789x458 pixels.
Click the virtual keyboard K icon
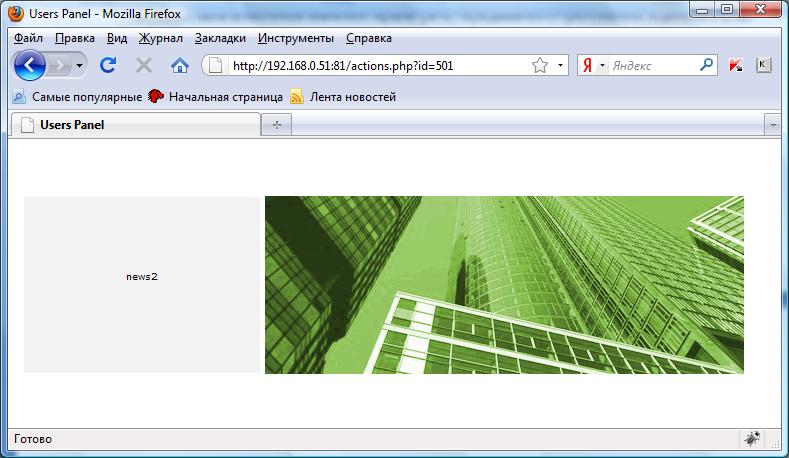tap(763, 65)
